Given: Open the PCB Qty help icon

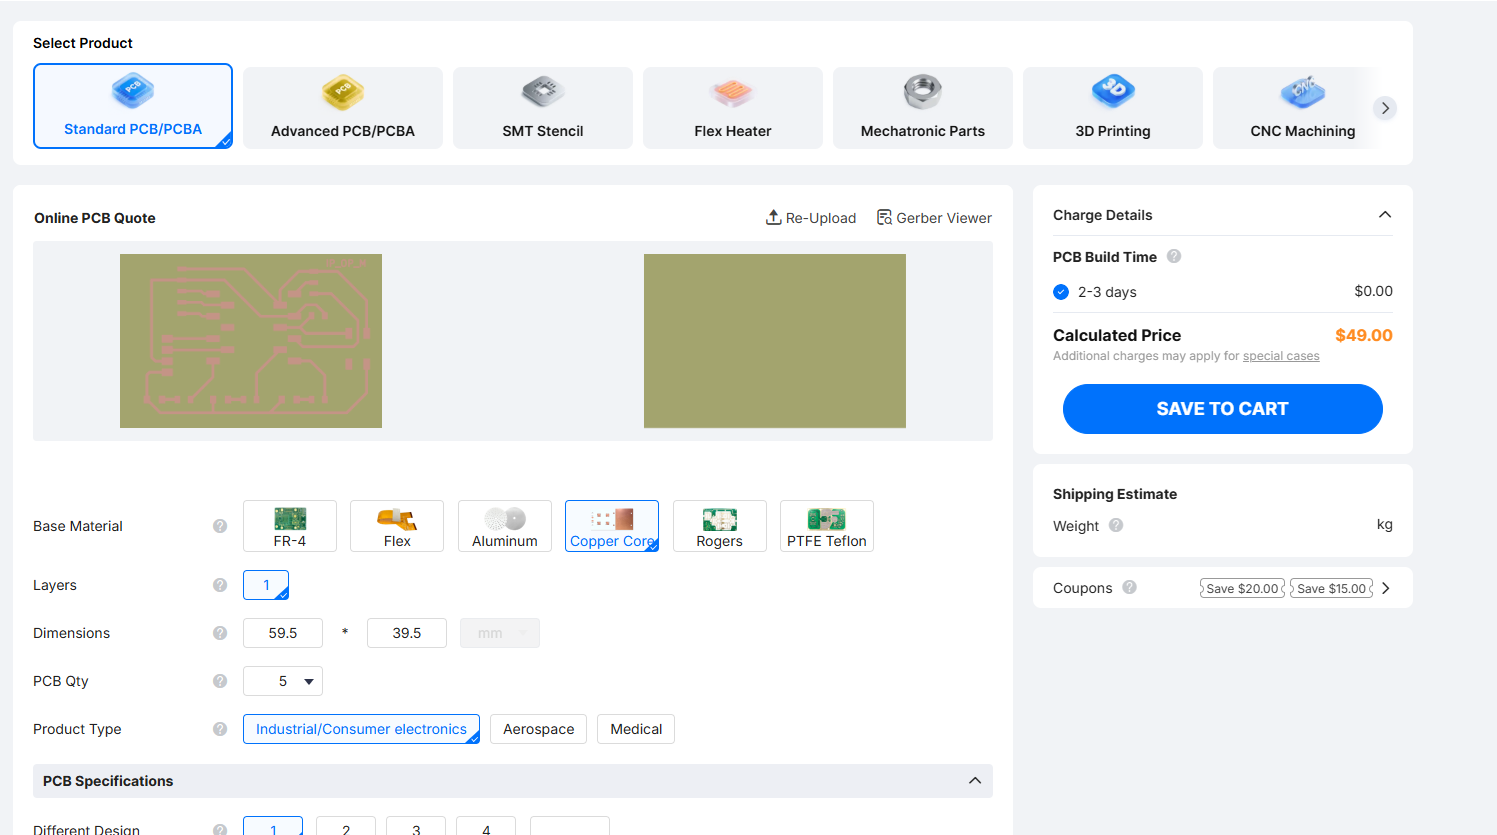Looking at the screenshot, I should (220, 681).
